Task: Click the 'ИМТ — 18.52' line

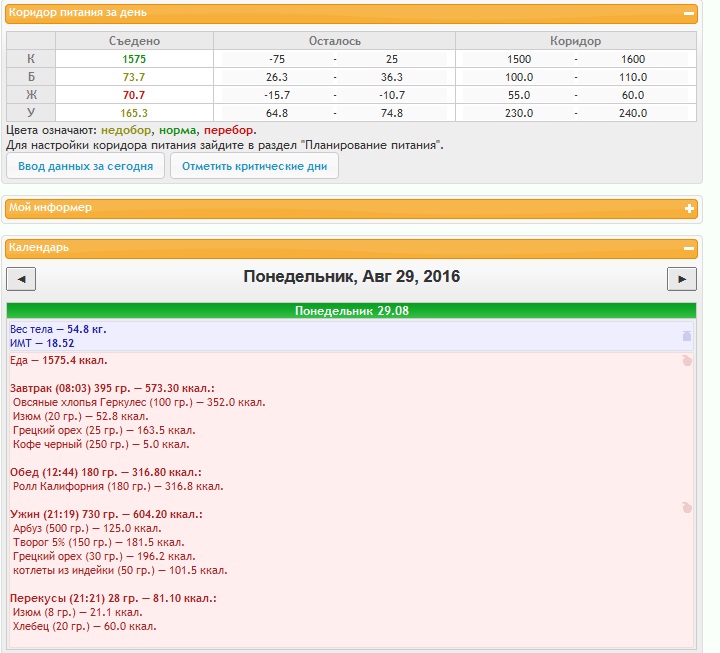Action: (42, 343)
